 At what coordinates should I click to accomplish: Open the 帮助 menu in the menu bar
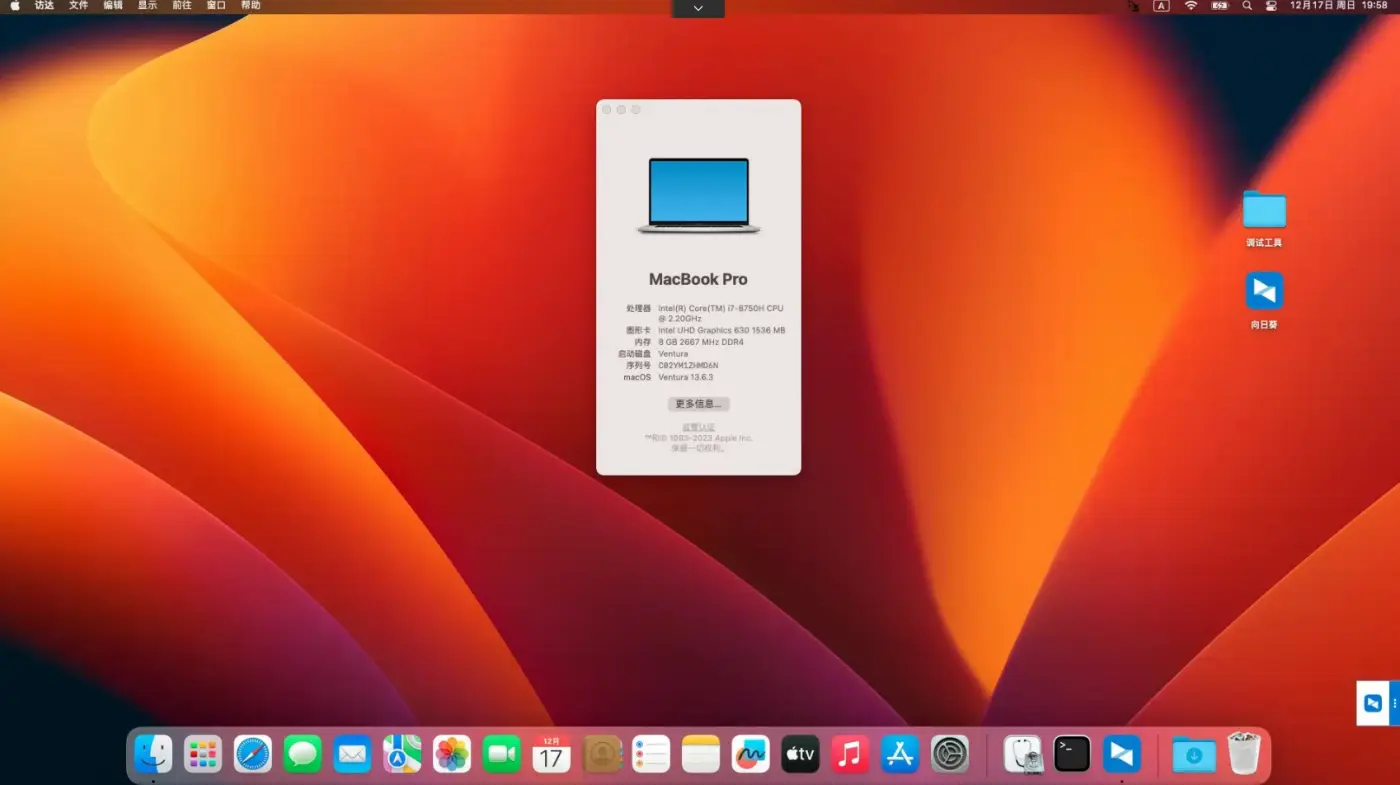tap(250, 5)
